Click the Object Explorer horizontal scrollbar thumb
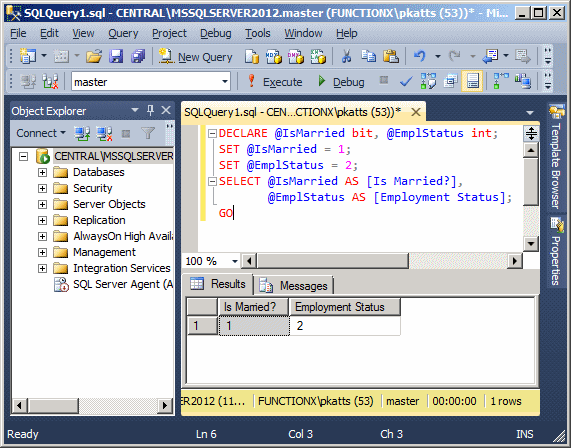Viewport: 571px width, 448px height. (53, 405)
